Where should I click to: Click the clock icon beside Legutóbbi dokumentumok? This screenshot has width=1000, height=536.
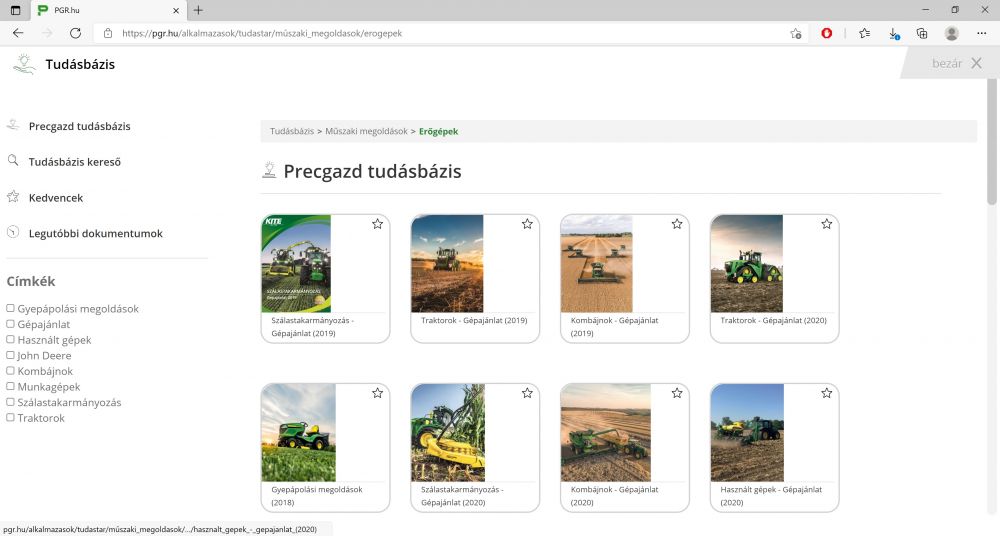[x=13, y=232]
